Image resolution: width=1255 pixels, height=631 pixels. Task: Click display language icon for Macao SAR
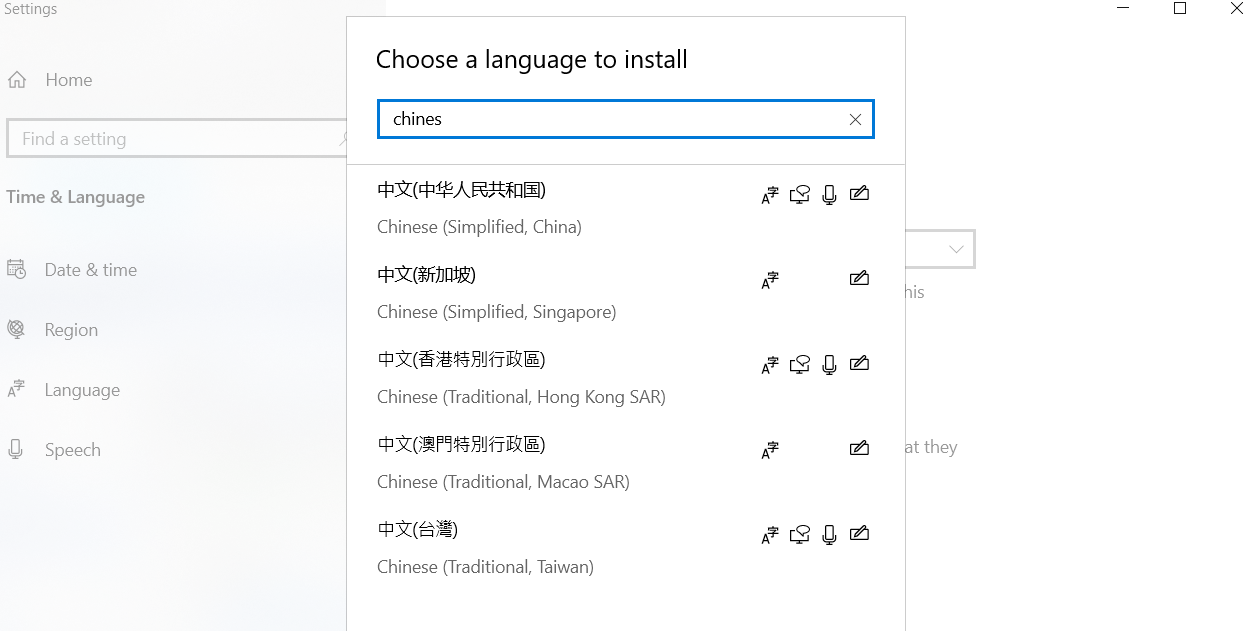(769, 450)
